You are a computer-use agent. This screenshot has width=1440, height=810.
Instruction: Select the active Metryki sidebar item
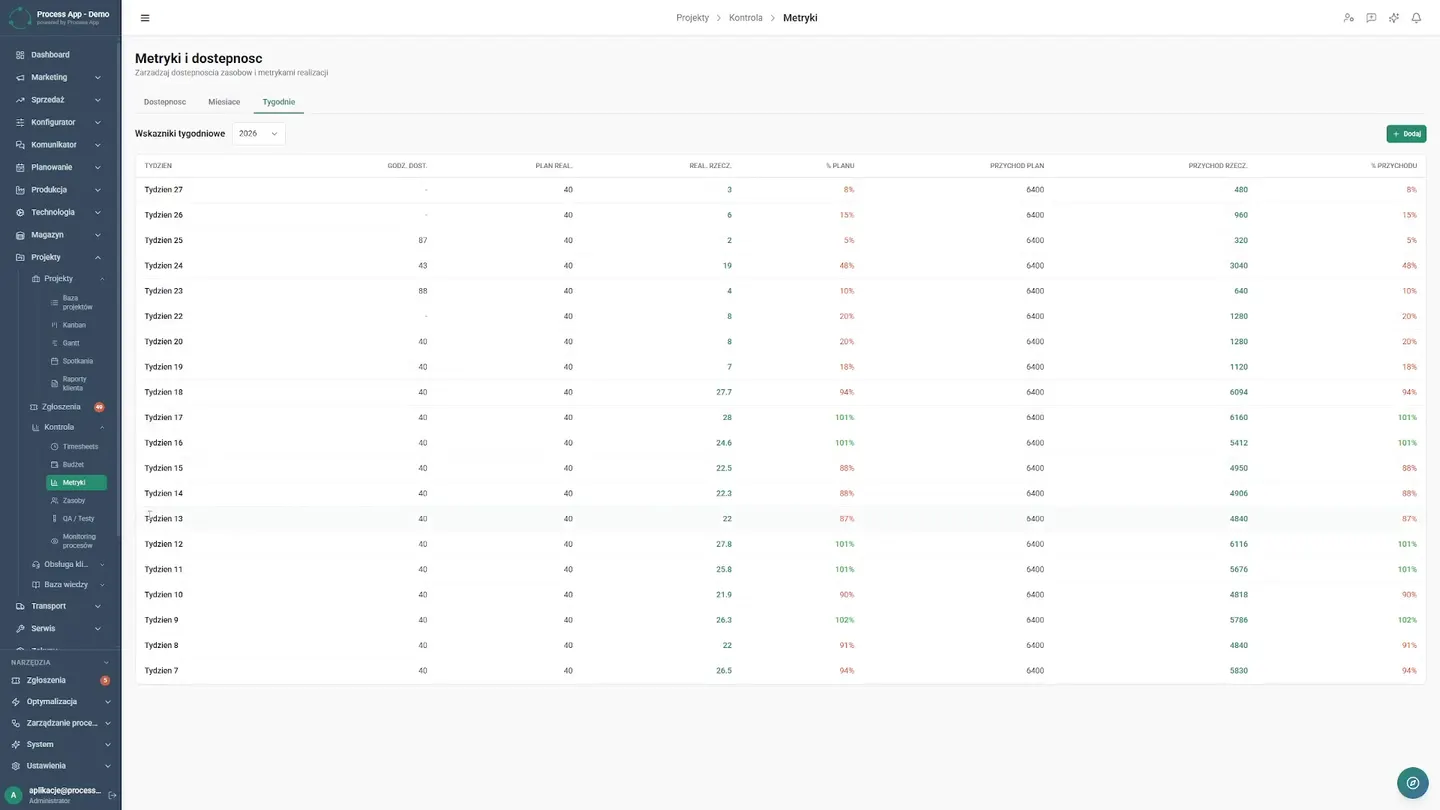coord(77,483)
